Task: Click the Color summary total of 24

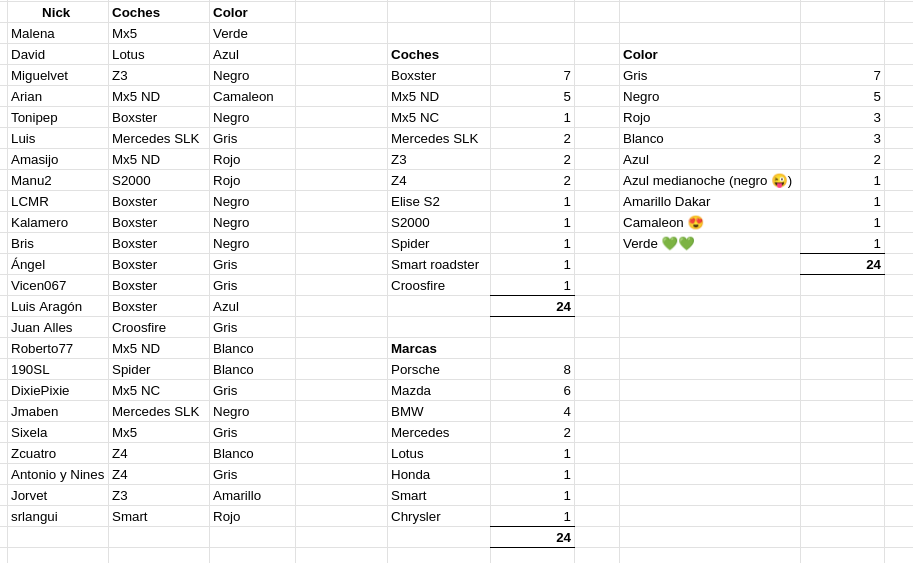Action: (x=843, y=264)
